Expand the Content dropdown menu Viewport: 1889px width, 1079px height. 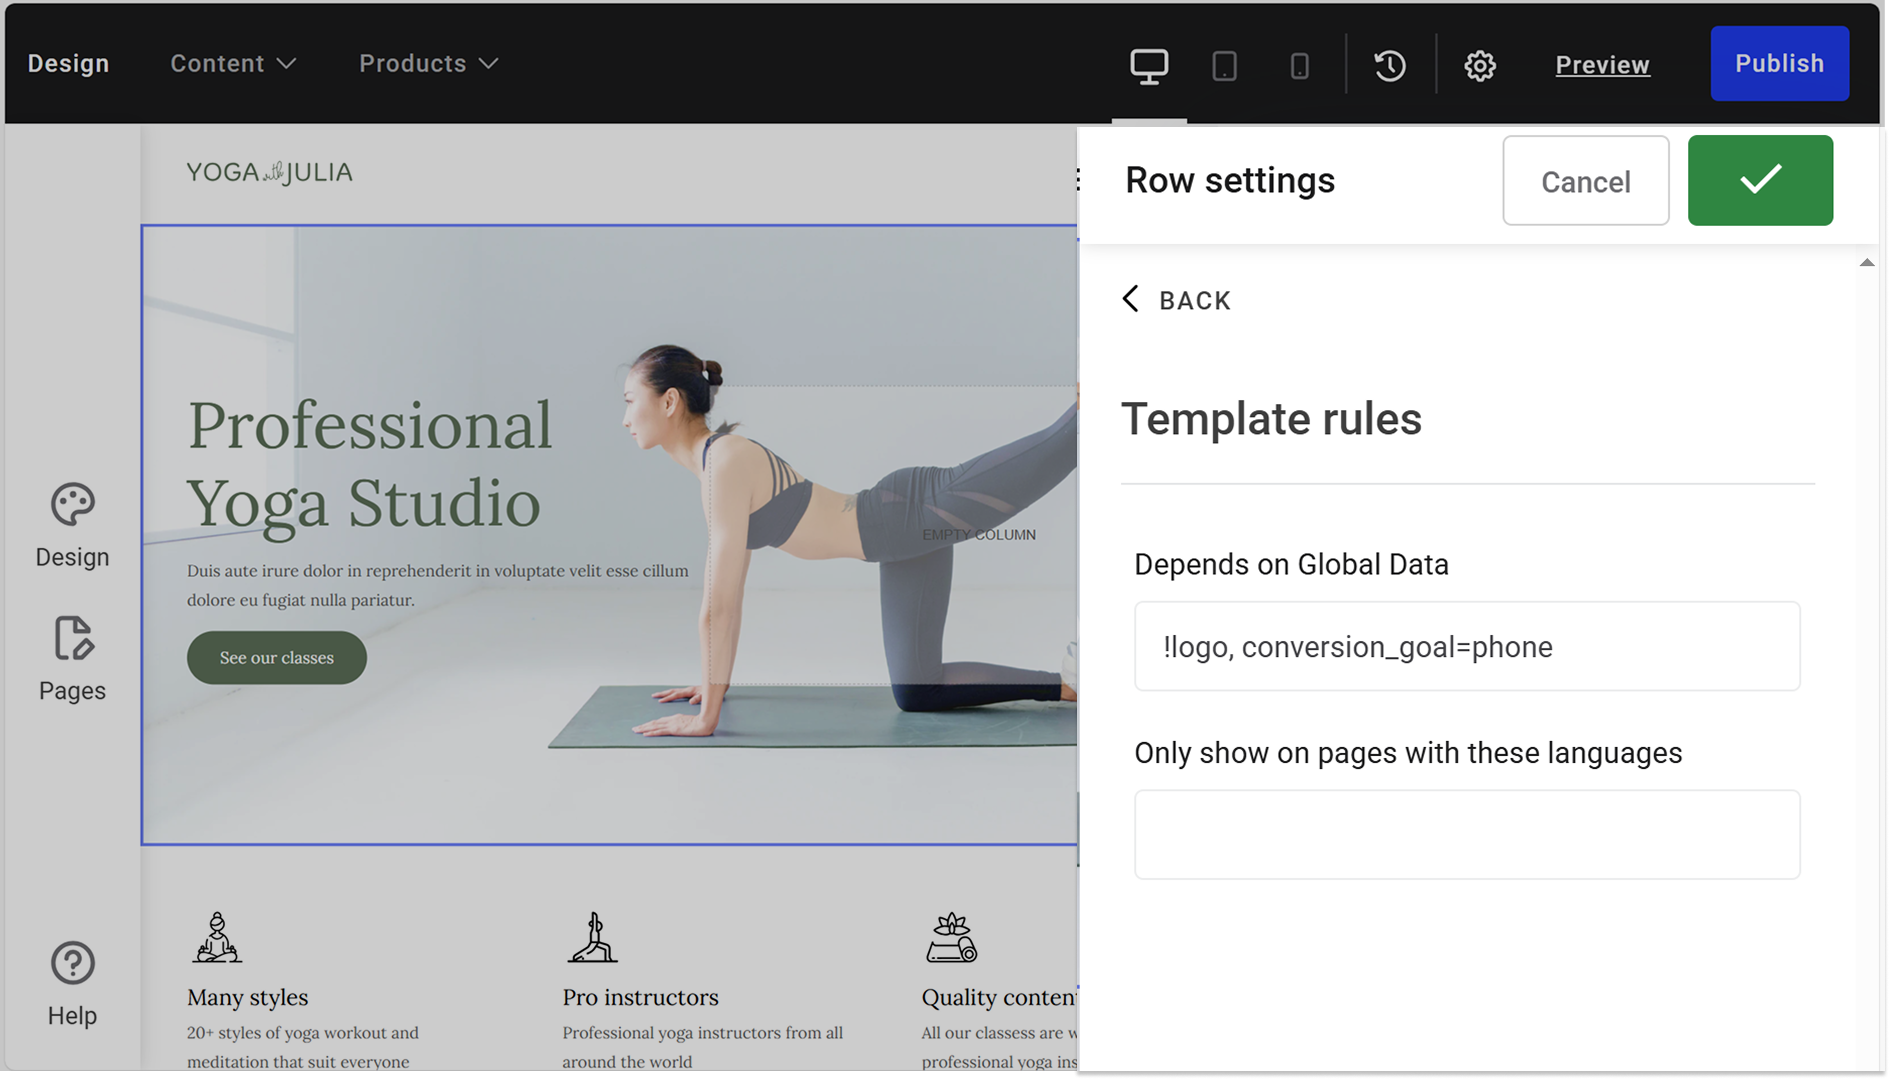tap(233, 63)
